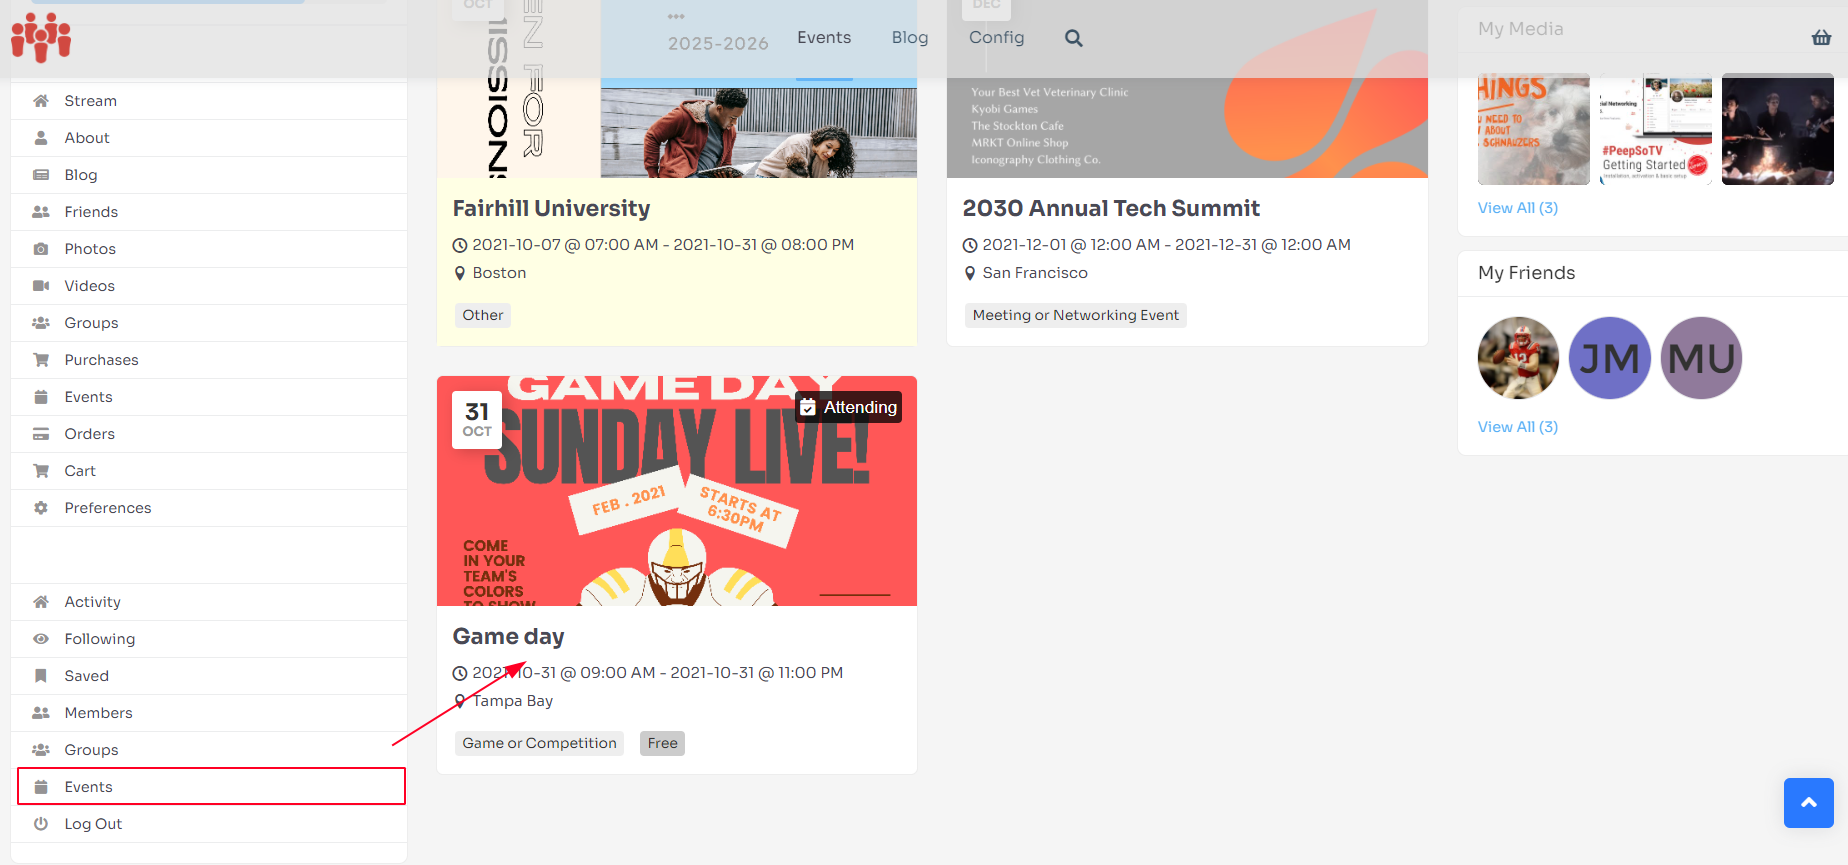Open Friends in sidebar menu
Viewport: 1848px width, 865px height.
(209, 212)
